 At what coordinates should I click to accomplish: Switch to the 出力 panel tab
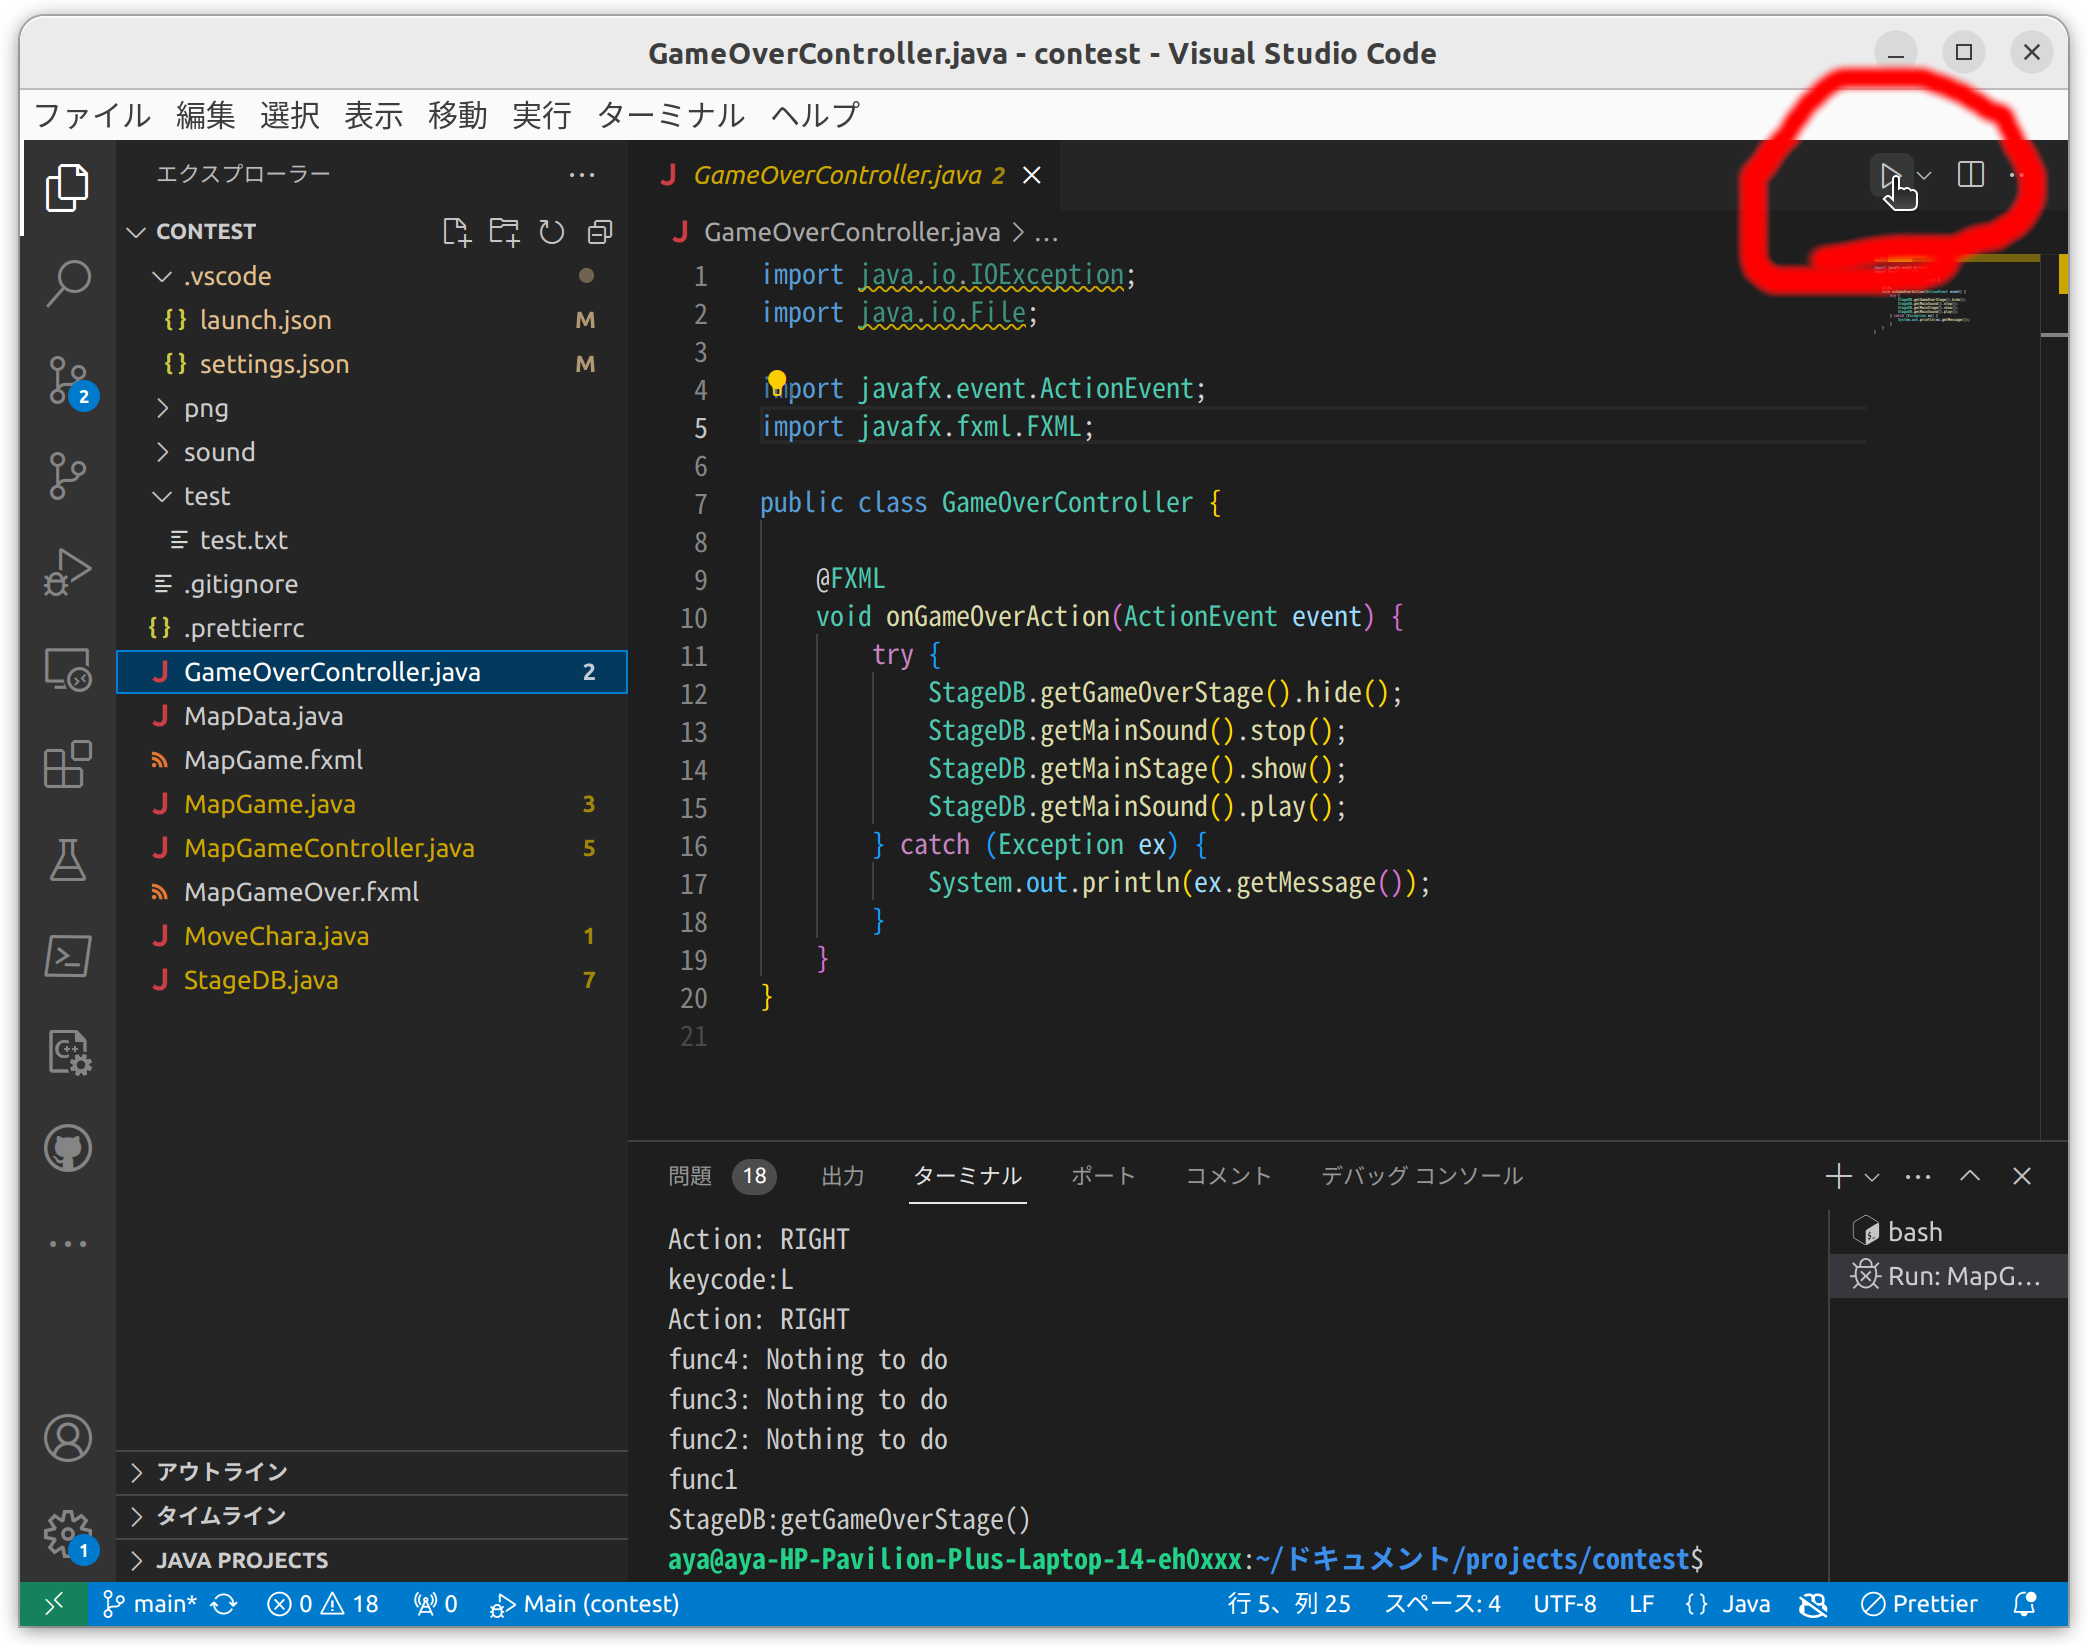[842, 1176]
